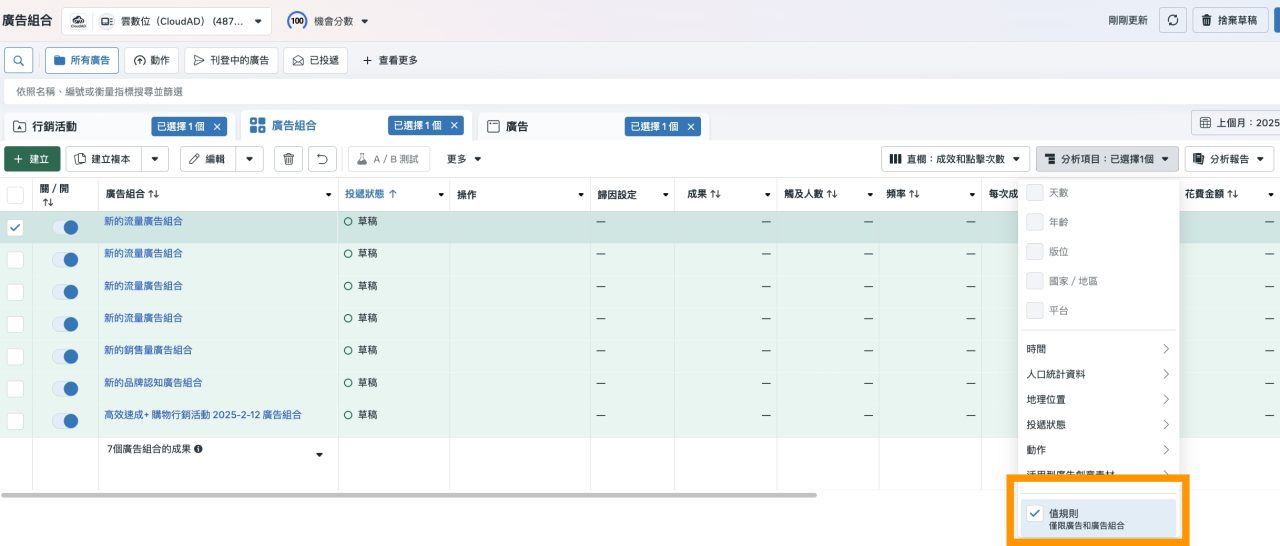Tick the 國家 / 地區 breakdown checkbox
Image resolution: width=1280 pixels, height=546 pixels.
[x=1035, y=281]
